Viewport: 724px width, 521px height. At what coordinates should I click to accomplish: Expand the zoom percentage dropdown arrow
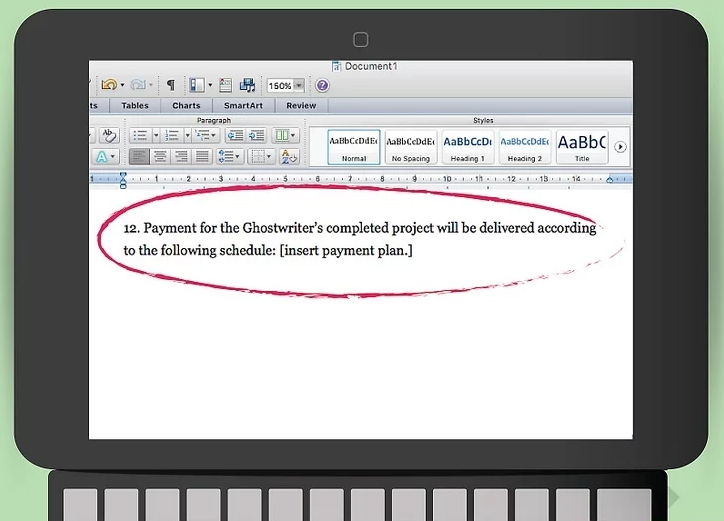[299, 86]
